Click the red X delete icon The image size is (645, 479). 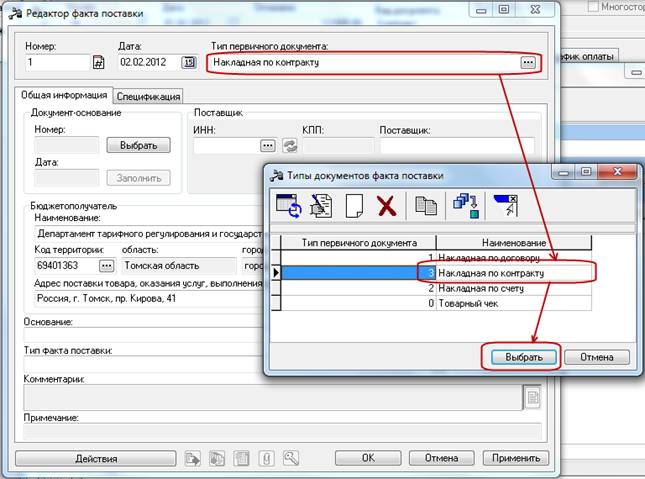click(x=387, y=206)
